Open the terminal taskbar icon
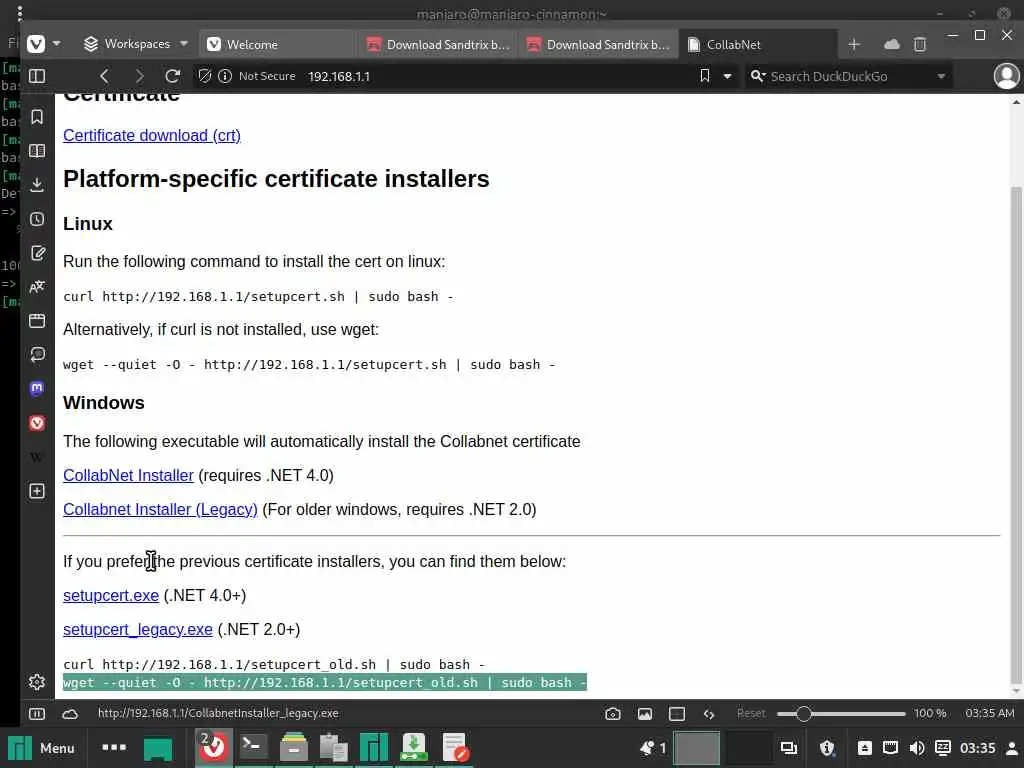This screenshot has width=1024, height=768. (253, 748)
